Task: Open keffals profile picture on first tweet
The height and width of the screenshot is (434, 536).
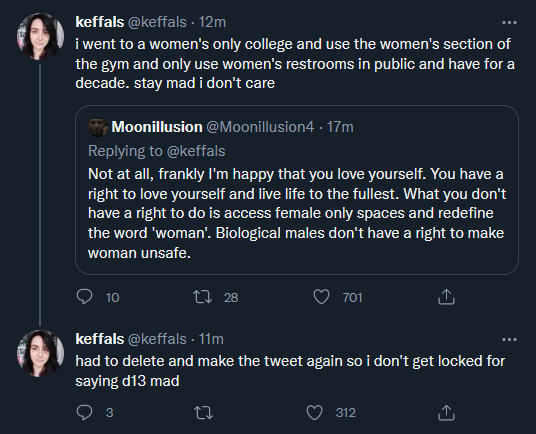Action: click(x=40, y=36)
